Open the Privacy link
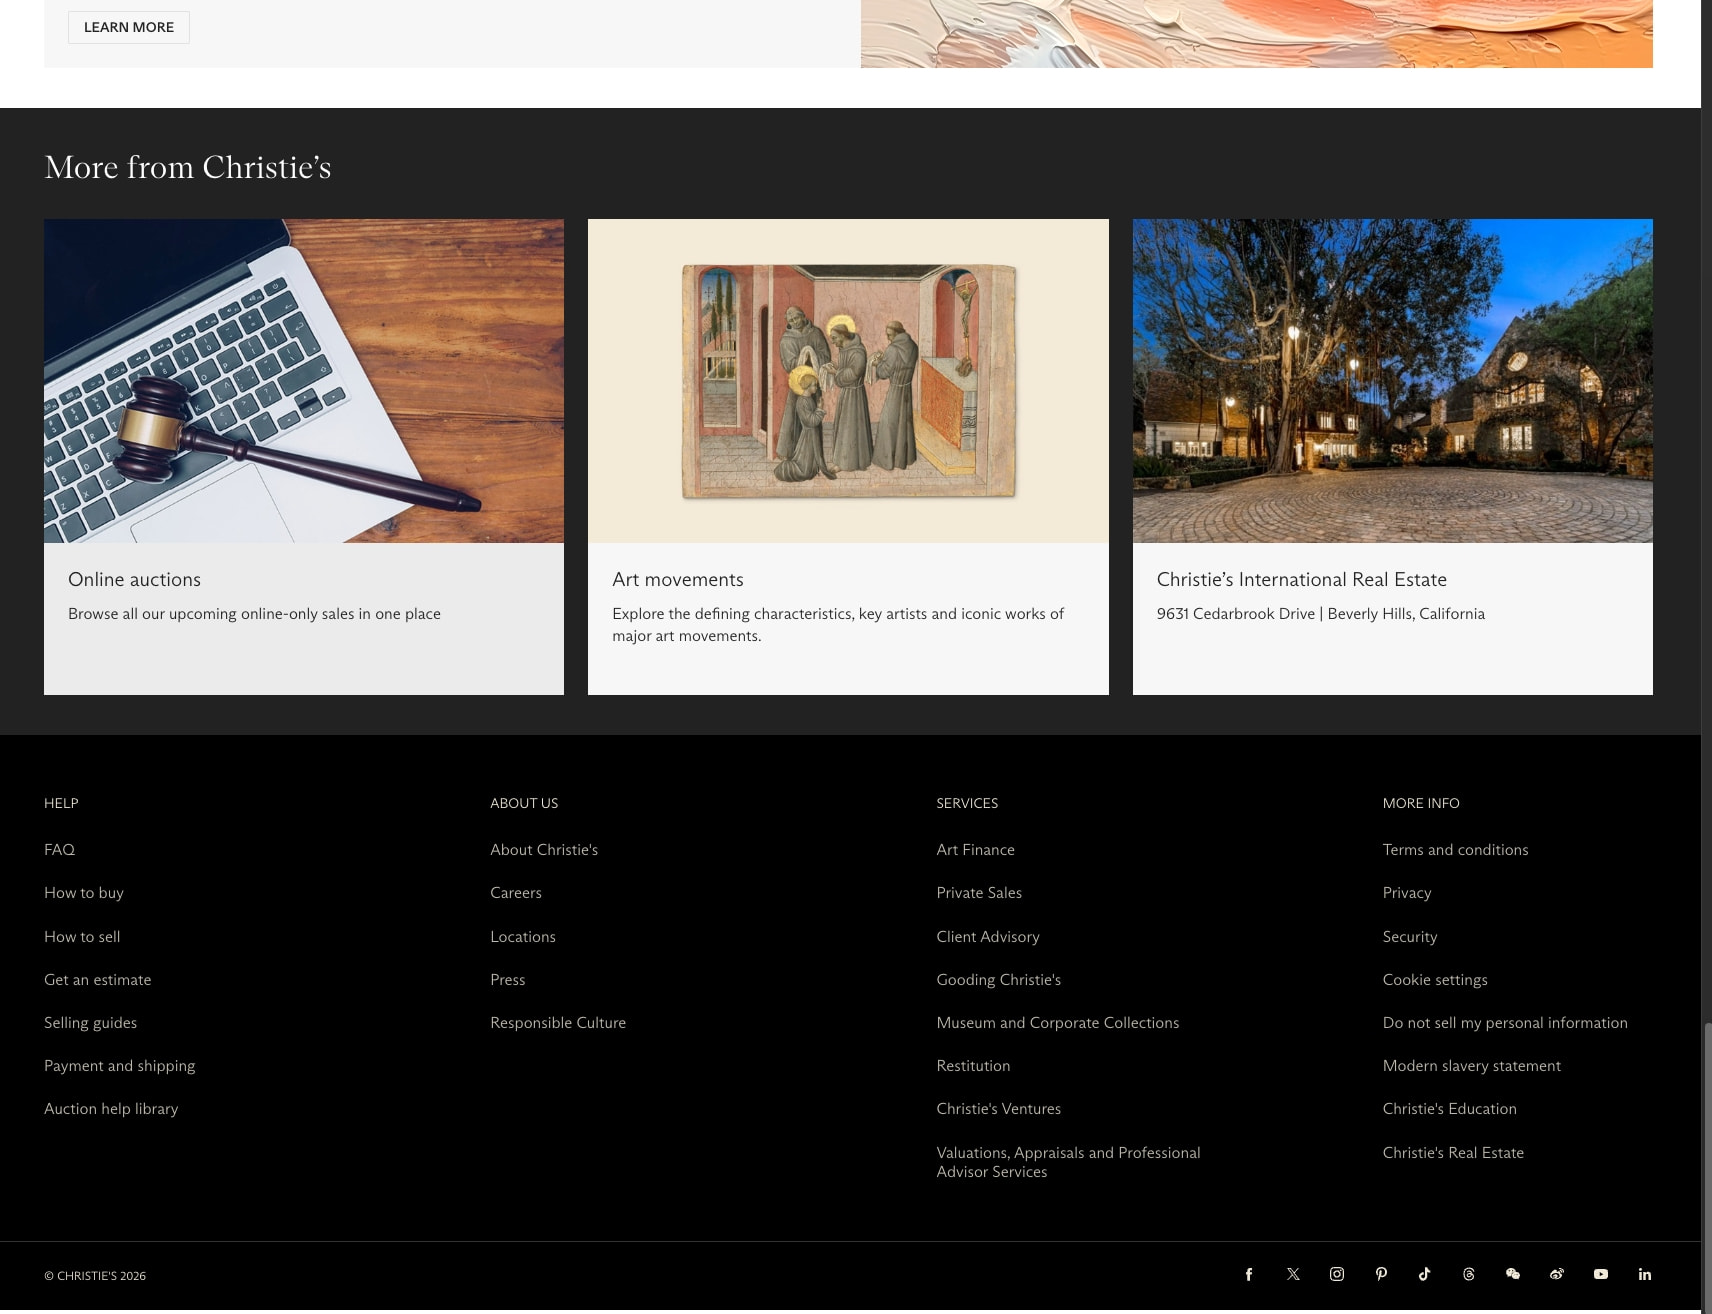 1407,892
